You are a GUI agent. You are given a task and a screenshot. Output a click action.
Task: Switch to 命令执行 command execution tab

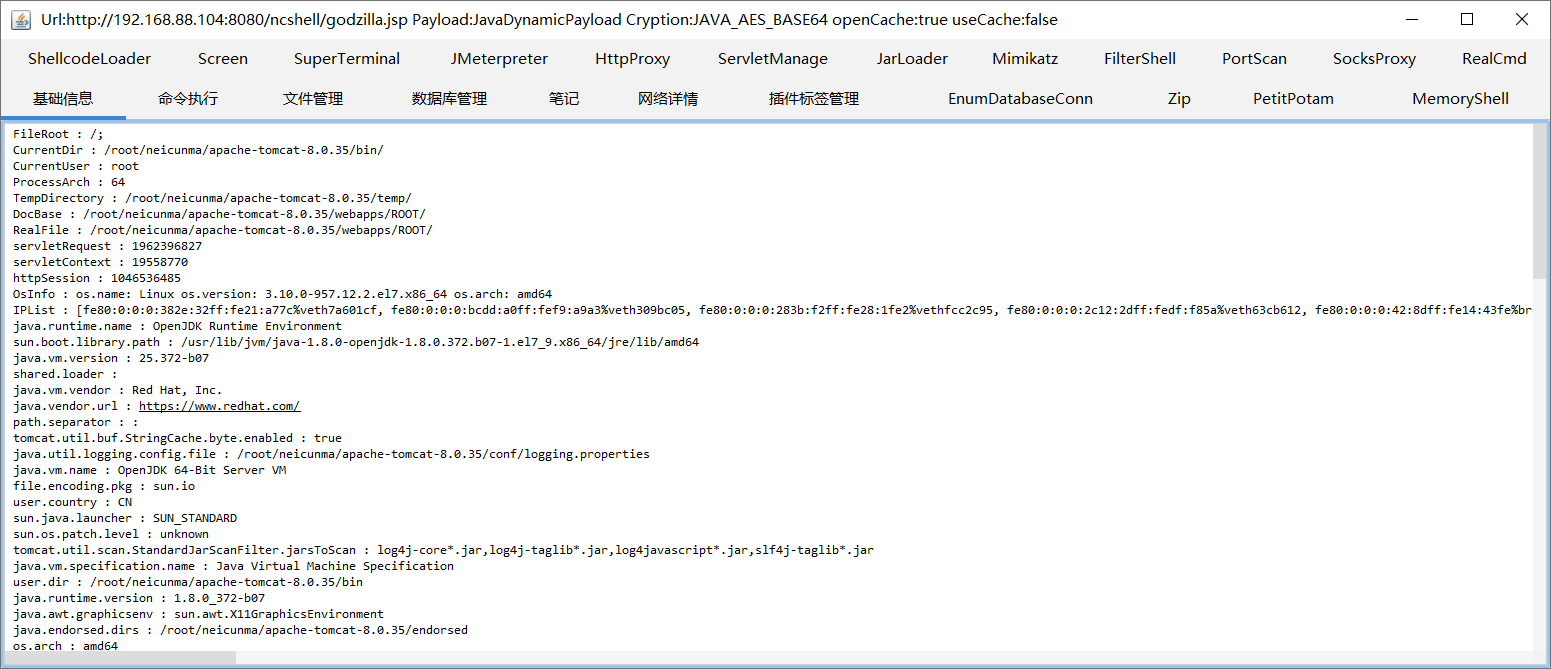click(188, 99)
